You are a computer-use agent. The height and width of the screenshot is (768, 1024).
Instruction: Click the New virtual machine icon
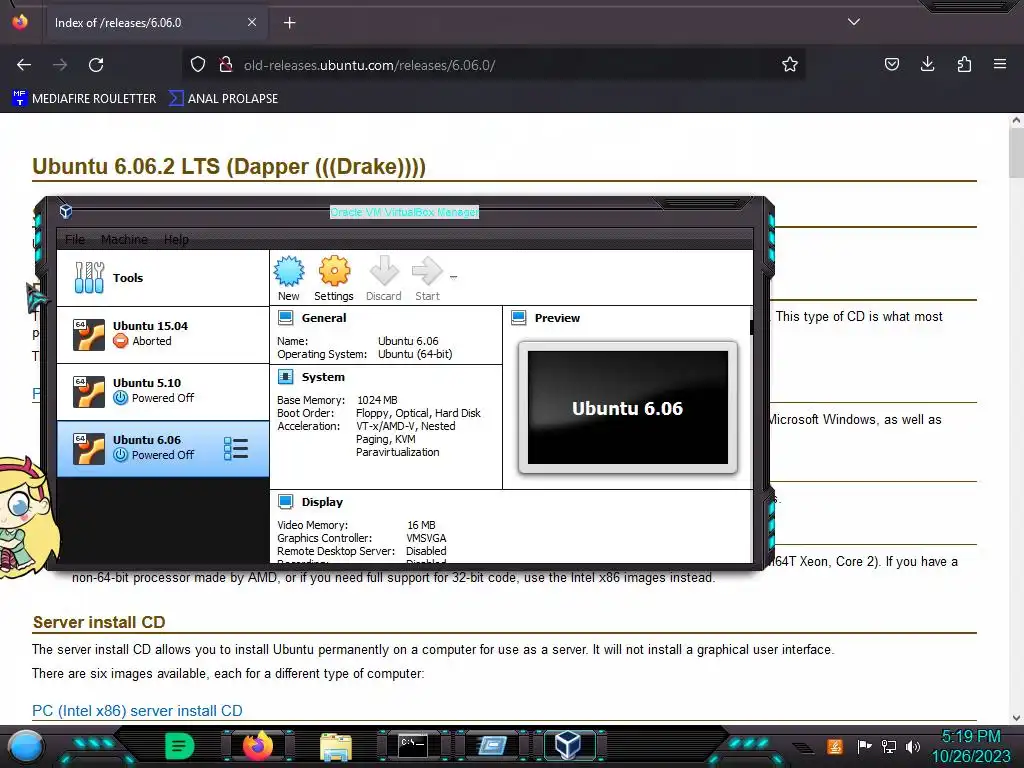click(289, 278)
